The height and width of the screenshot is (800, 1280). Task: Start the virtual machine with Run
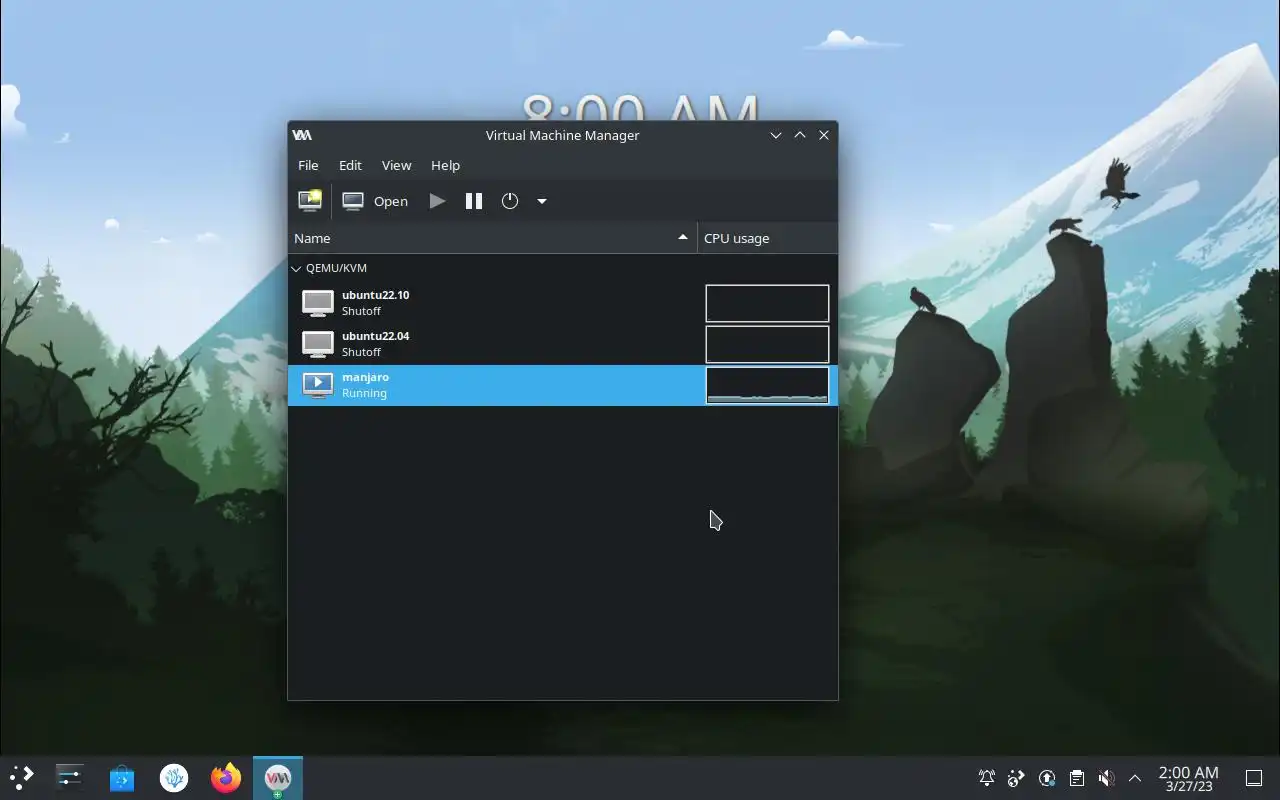click(437, 201)
